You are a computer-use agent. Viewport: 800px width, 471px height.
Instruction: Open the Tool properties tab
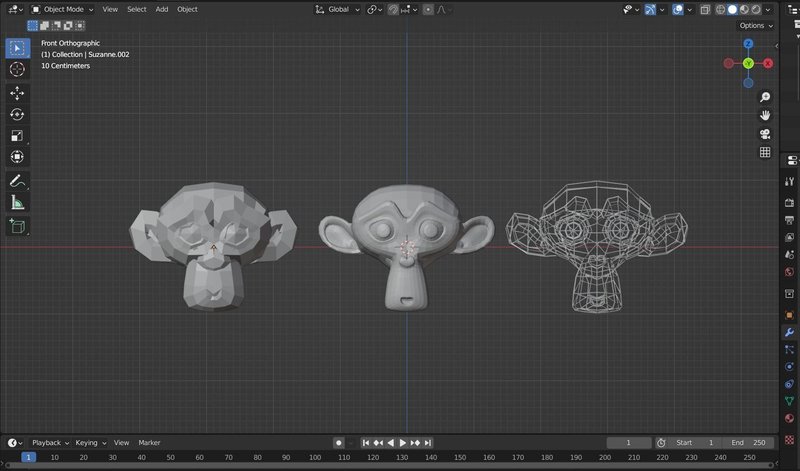pos(789,181)
